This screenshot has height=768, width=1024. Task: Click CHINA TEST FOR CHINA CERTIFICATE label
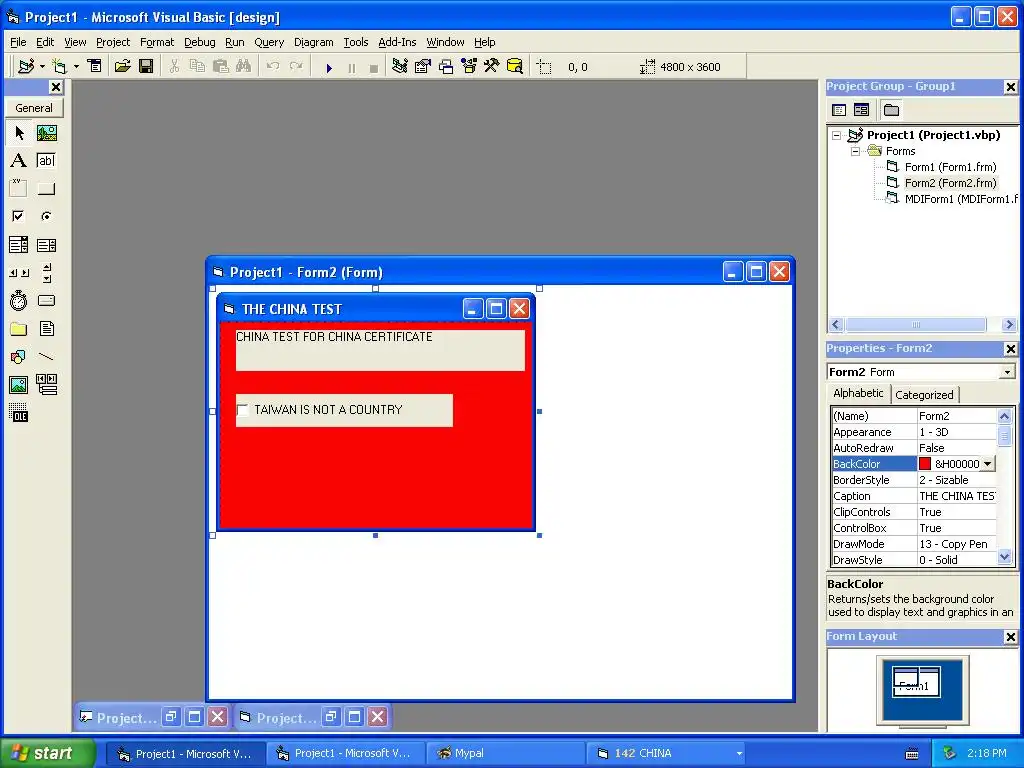[x=380, y=350]
